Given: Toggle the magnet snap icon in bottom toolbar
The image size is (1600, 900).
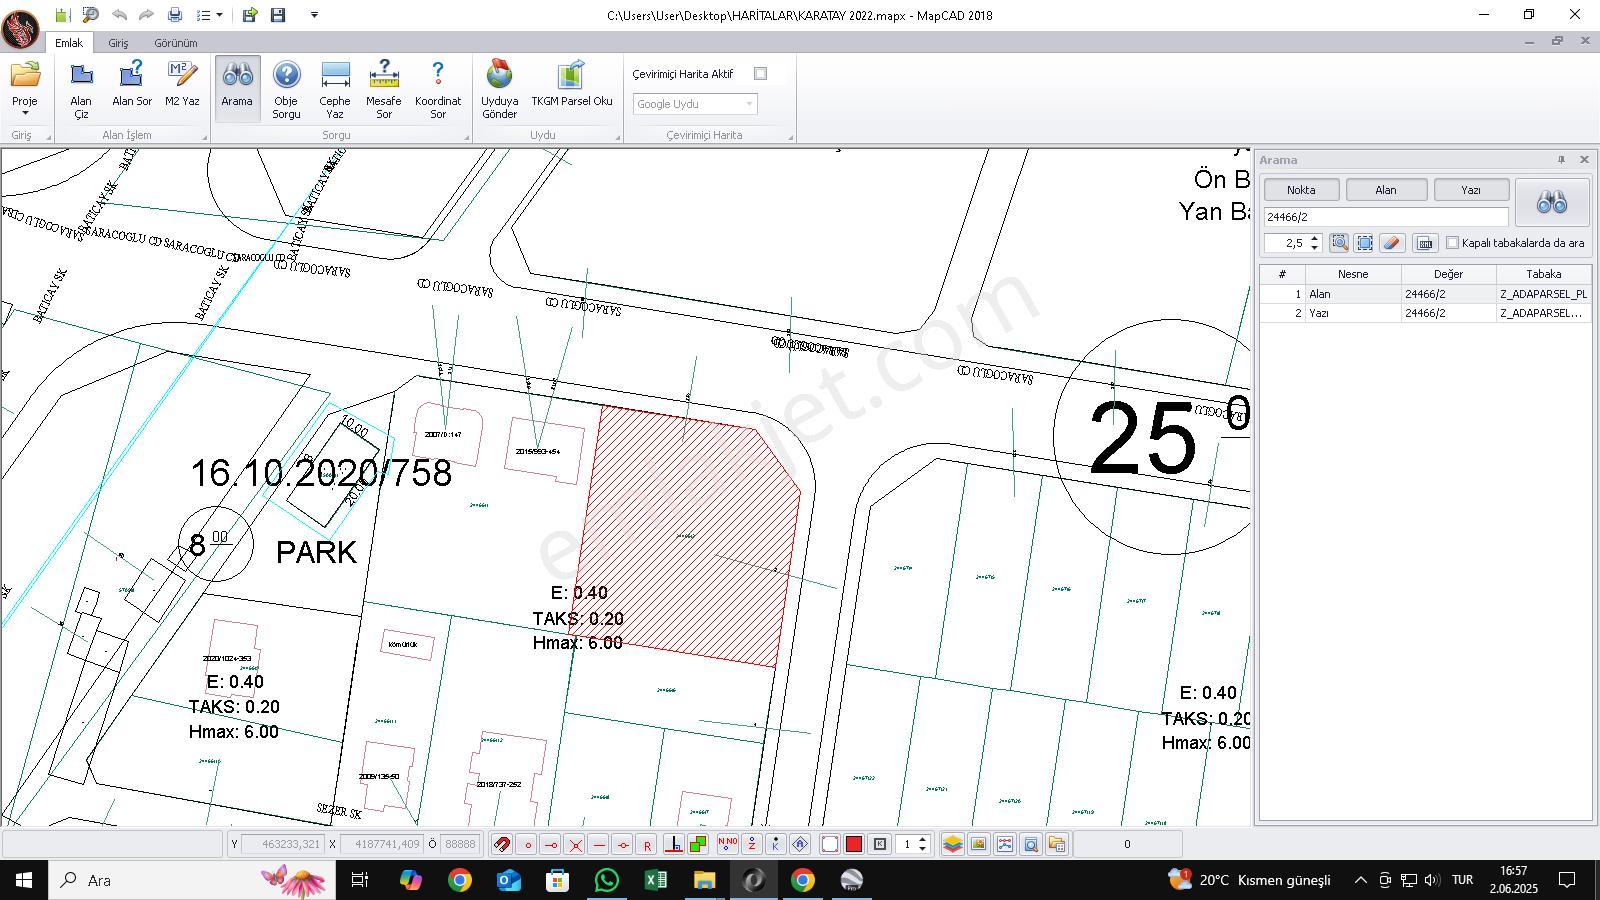Looking at the screenshot, I should (502, 844).
